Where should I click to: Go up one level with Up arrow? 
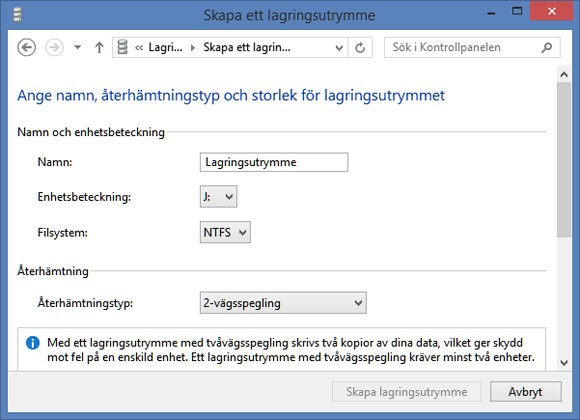coord(99,47)
